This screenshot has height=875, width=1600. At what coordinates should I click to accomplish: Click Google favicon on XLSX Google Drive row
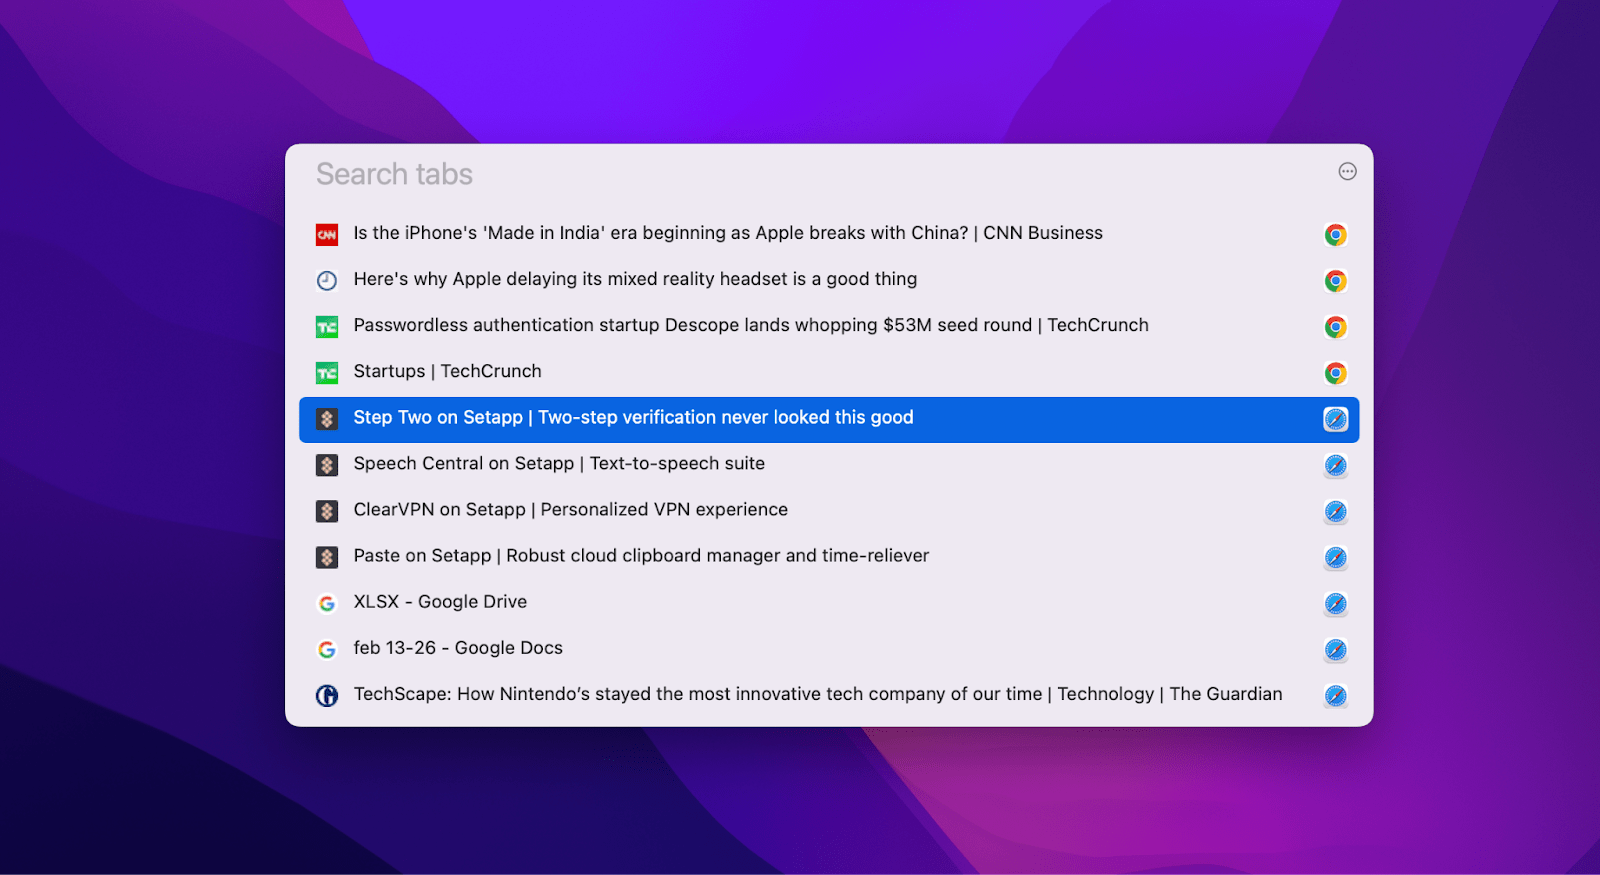tap(327, 603)
